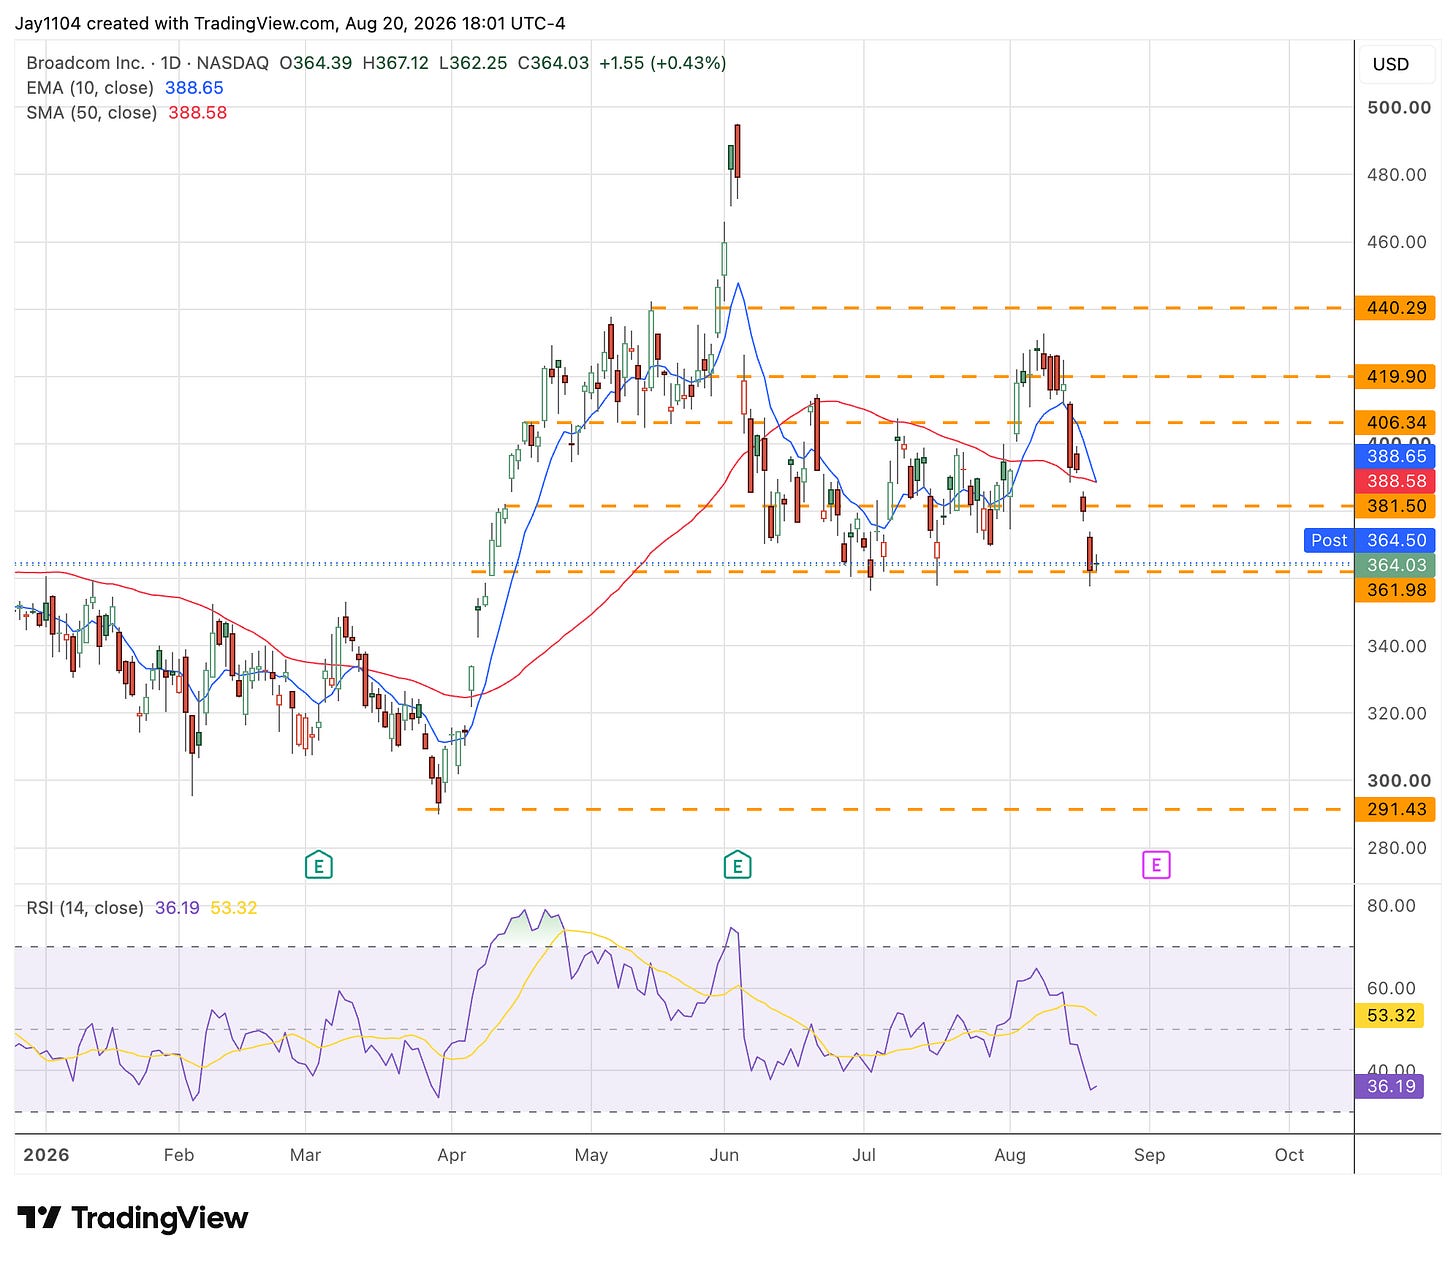Image resolution: width=1456 pixels, height=1262 pixels.
Task: Select the SMA (50, close) legend label
Action: coord(92,113)
